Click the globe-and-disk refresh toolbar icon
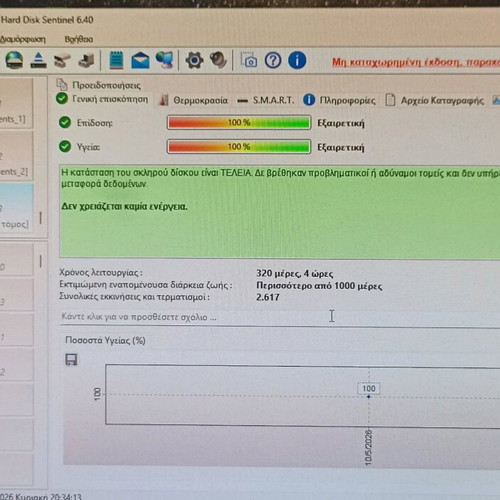Viewport: 500px width, 500px height. coord(14,60)
